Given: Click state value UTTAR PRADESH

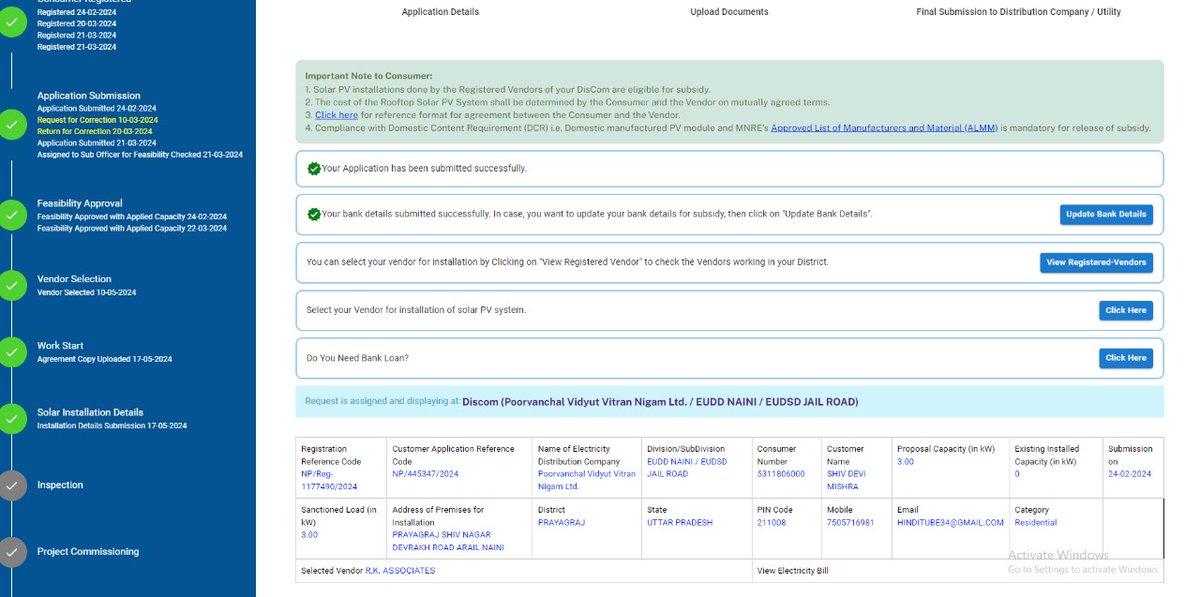Looking at the screenshot, I should pos(680,523).
